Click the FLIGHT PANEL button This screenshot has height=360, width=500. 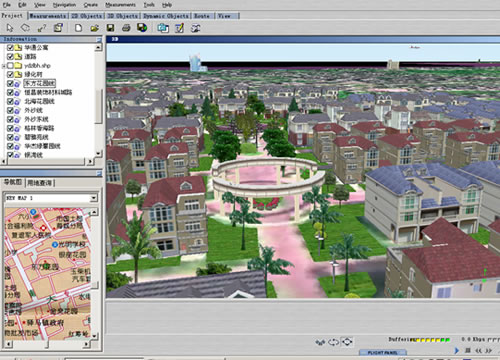(383, 352)
